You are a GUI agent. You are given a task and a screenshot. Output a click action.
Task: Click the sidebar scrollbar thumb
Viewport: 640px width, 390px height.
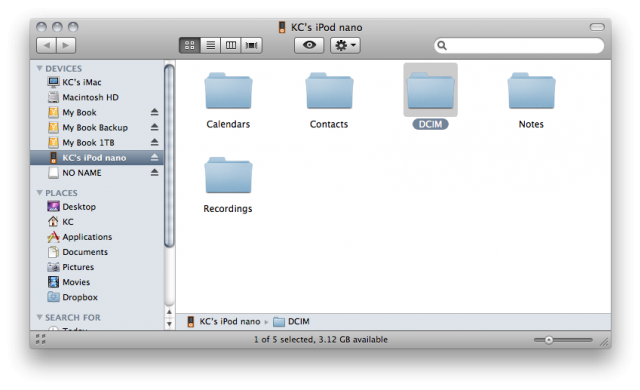(x=169, y=156)
